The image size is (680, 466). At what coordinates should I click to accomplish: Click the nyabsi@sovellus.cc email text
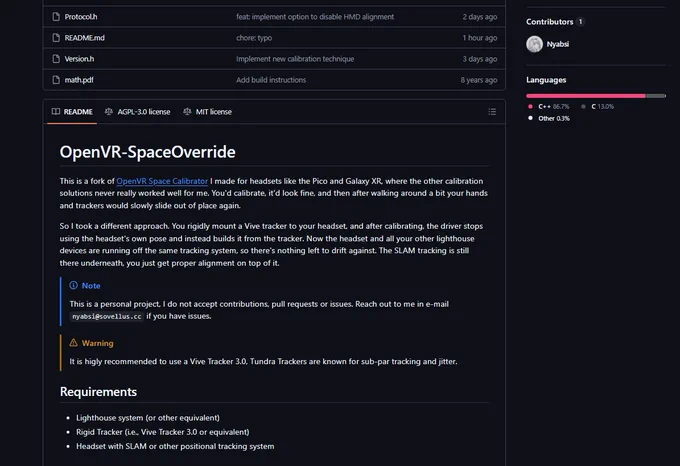(107, 316)
